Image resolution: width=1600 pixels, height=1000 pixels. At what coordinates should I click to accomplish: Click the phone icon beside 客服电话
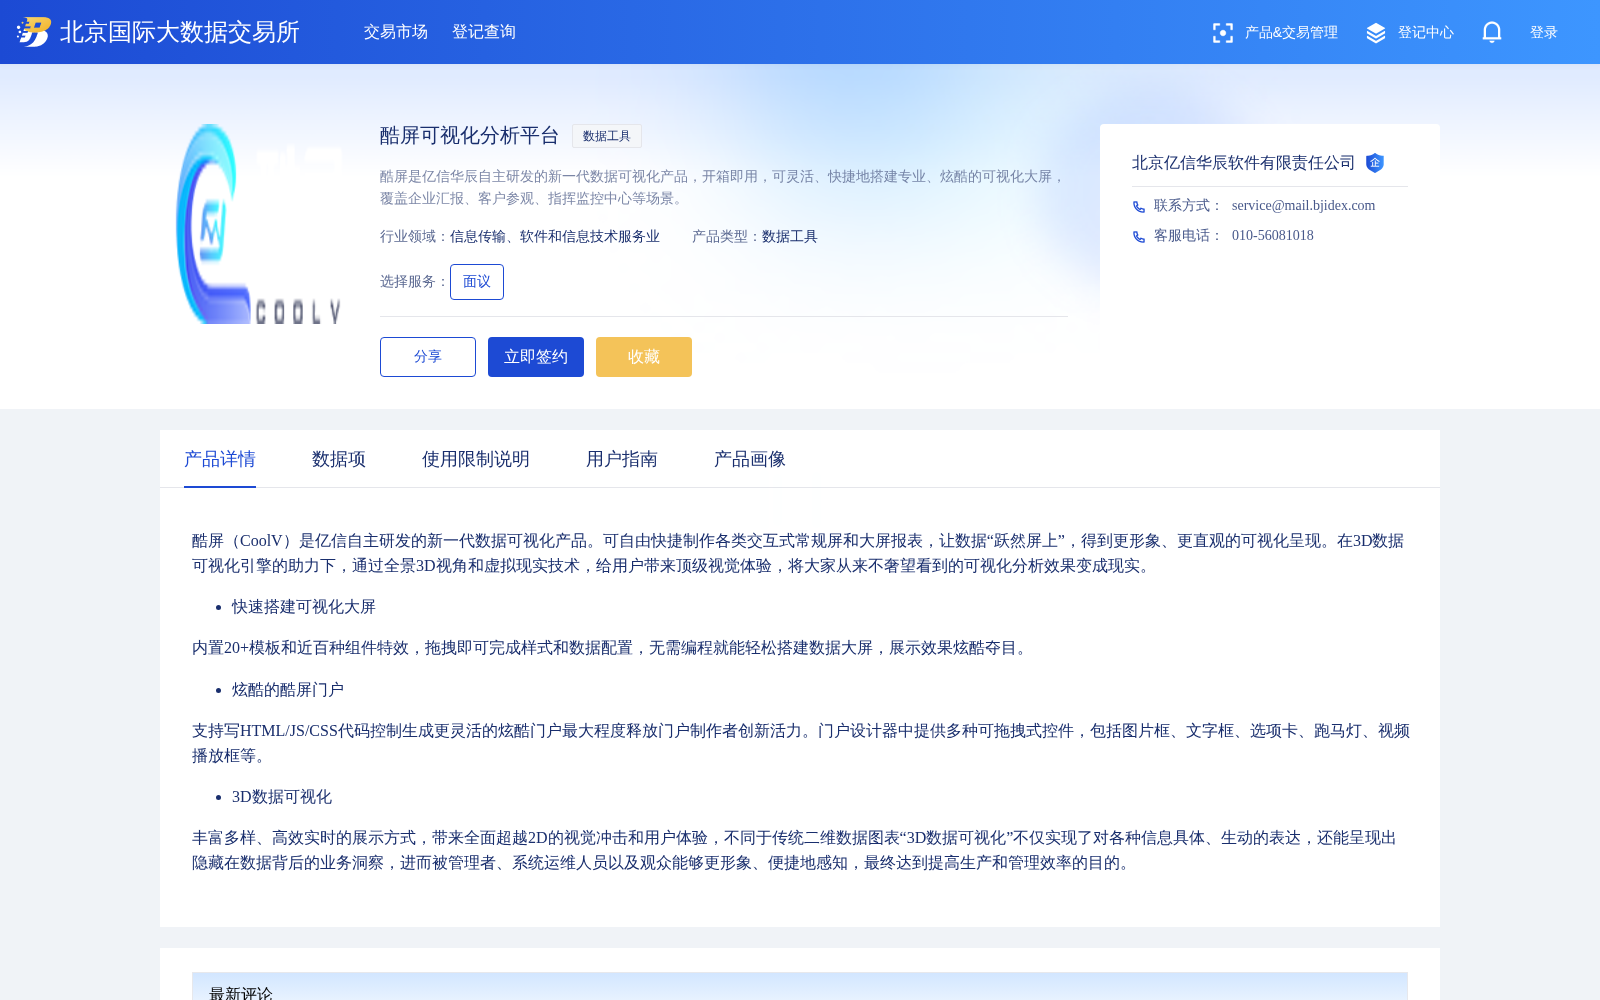tap(1139, 237)
